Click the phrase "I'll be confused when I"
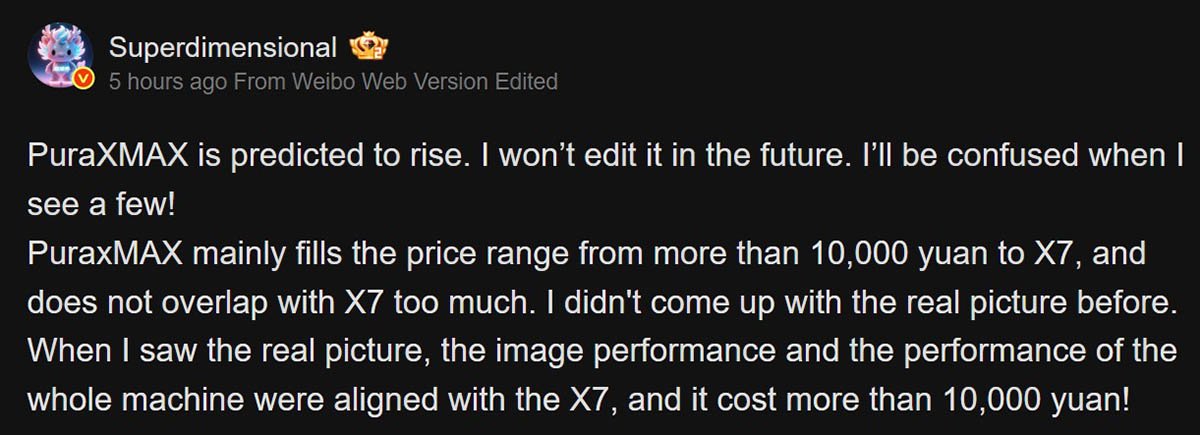Viewport: 1200px width, 435px height. tap(1010, 157)
